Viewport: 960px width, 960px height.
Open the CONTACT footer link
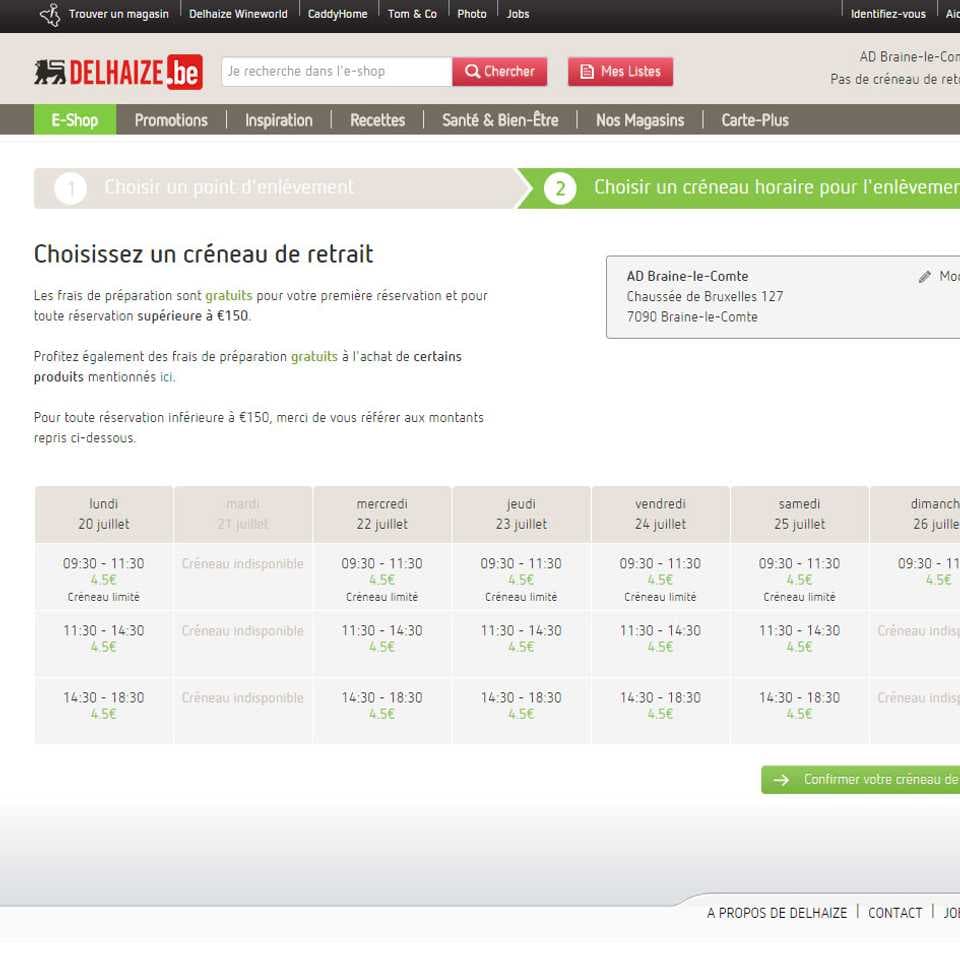point(895,913)
